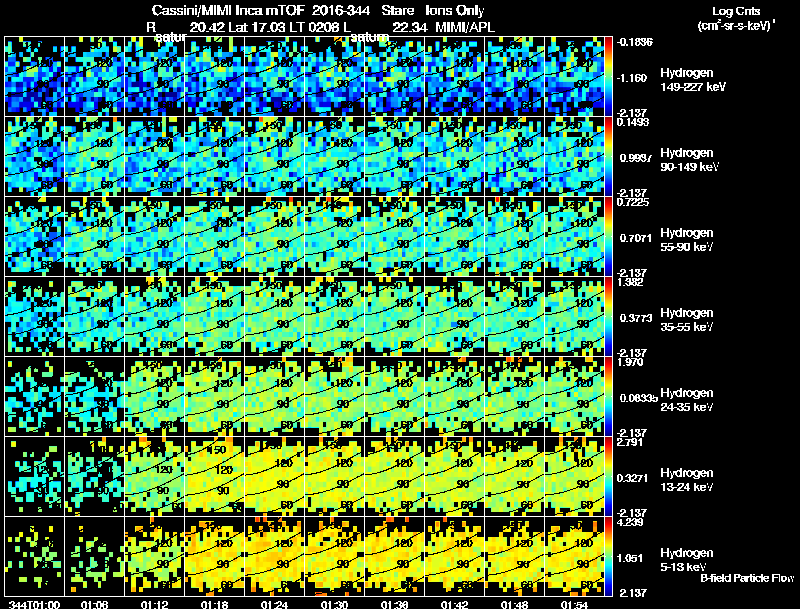This screenshot has width=800, height=609.
Task: Click the Hydrogen 90-149 keV row label
Action: point(689,160)
